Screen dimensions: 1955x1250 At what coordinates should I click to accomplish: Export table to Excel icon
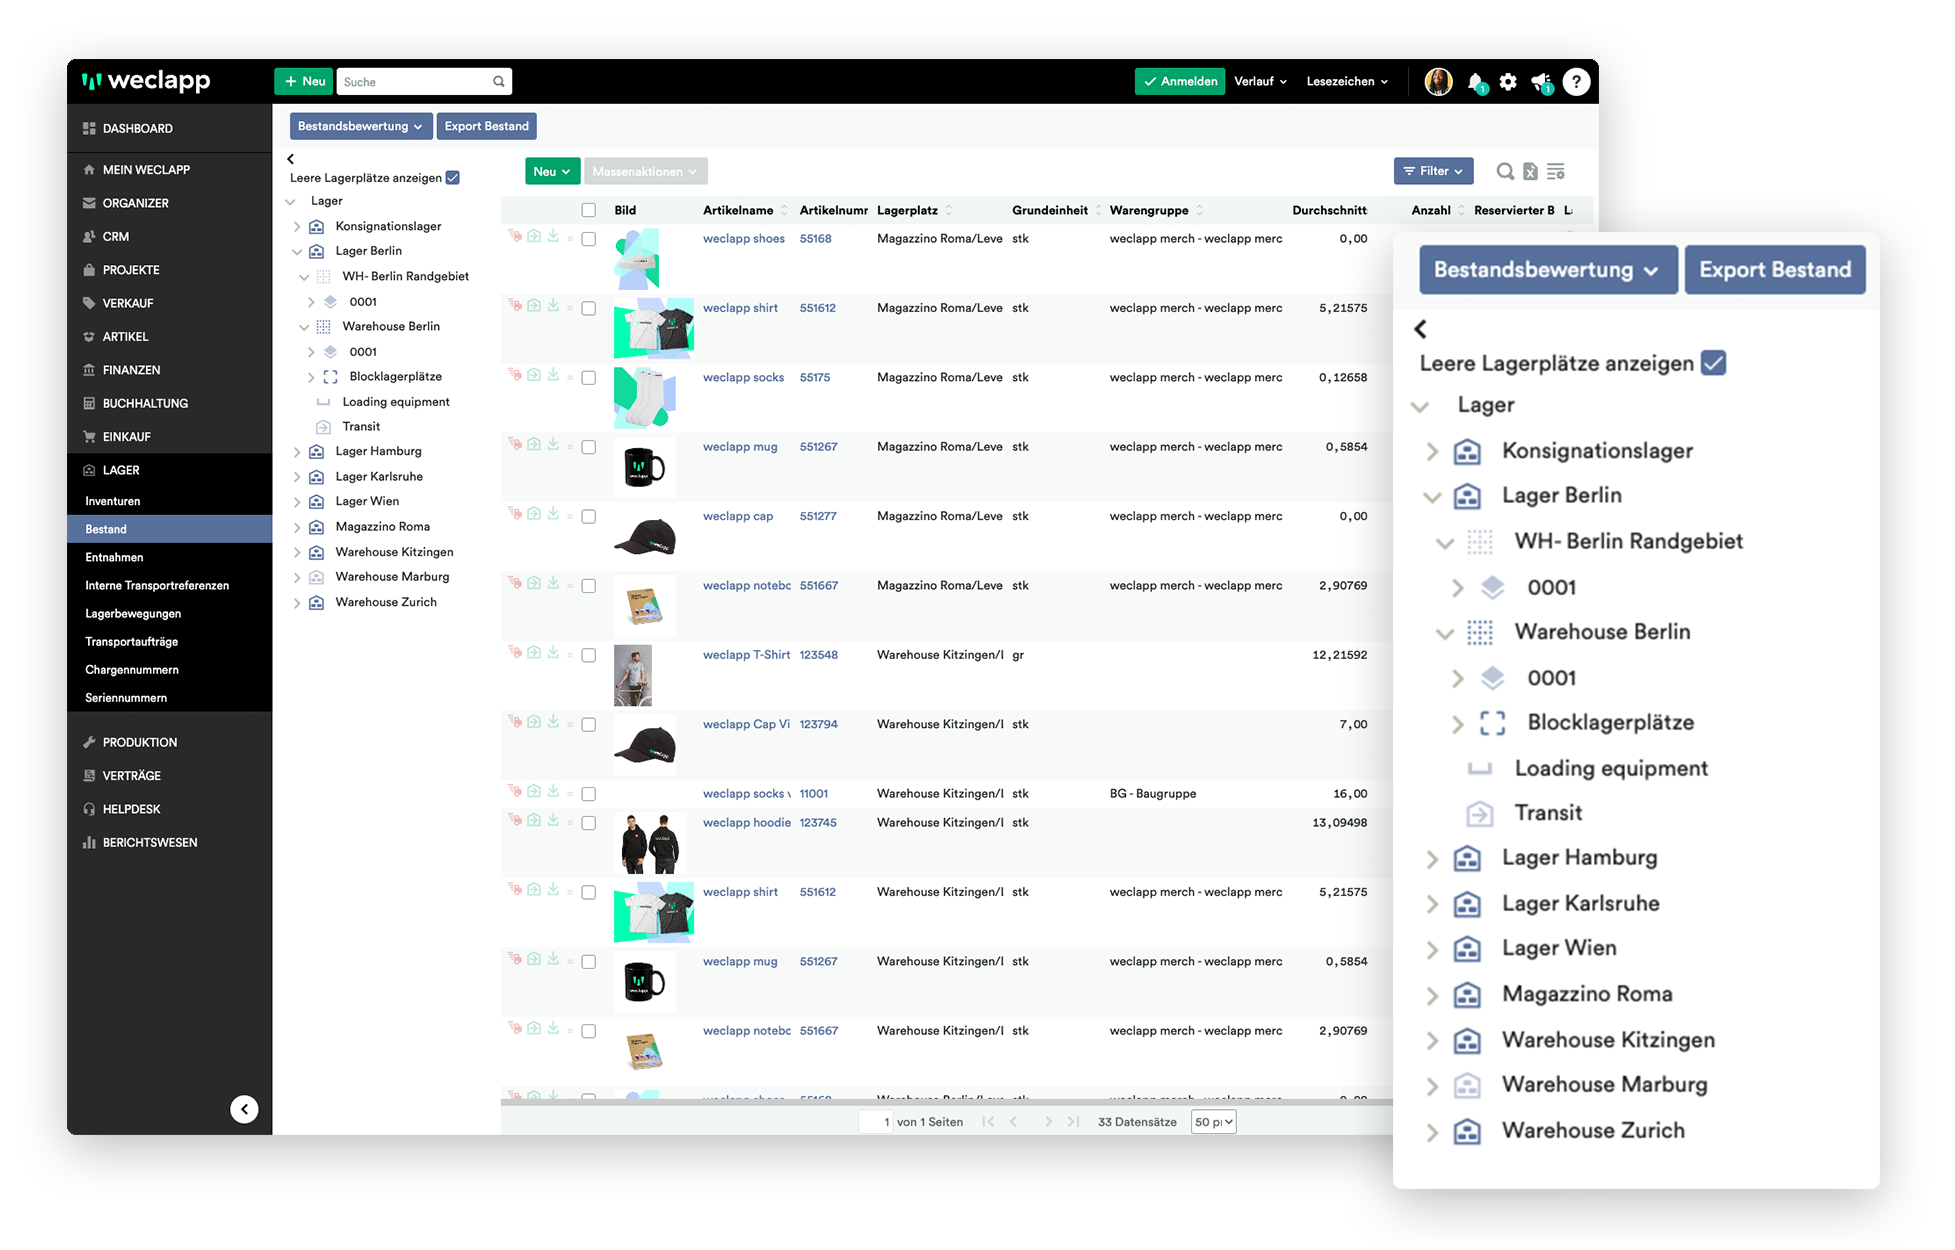coord(1530,172)
